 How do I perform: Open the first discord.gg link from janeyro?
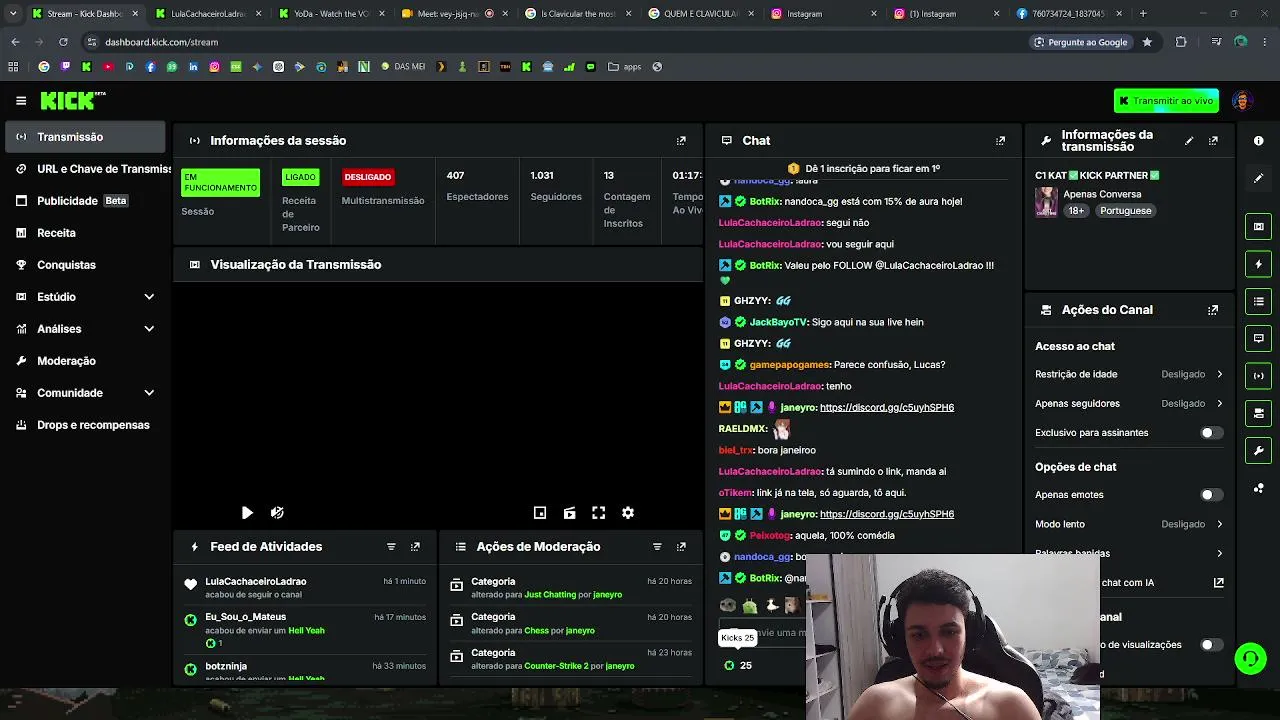(x=887, y=408)
